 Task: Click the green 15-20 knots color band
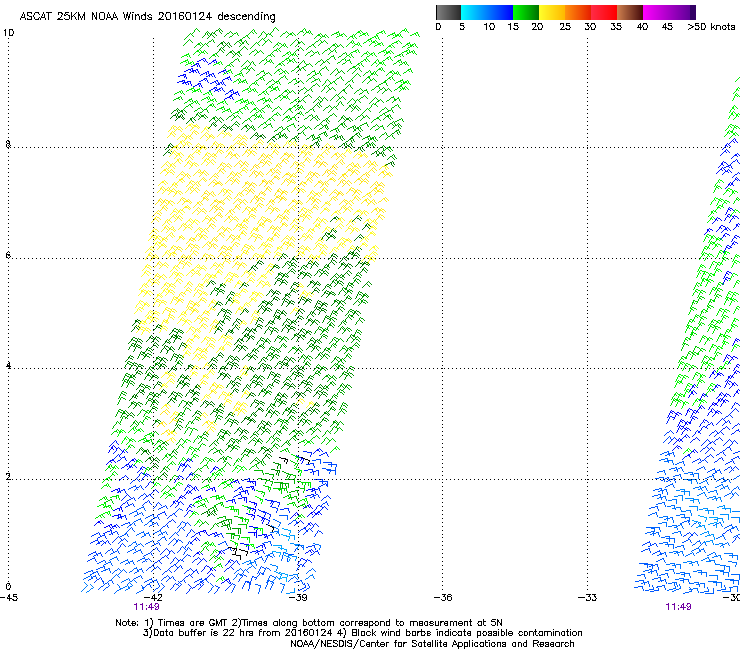(x=526, y=12)
